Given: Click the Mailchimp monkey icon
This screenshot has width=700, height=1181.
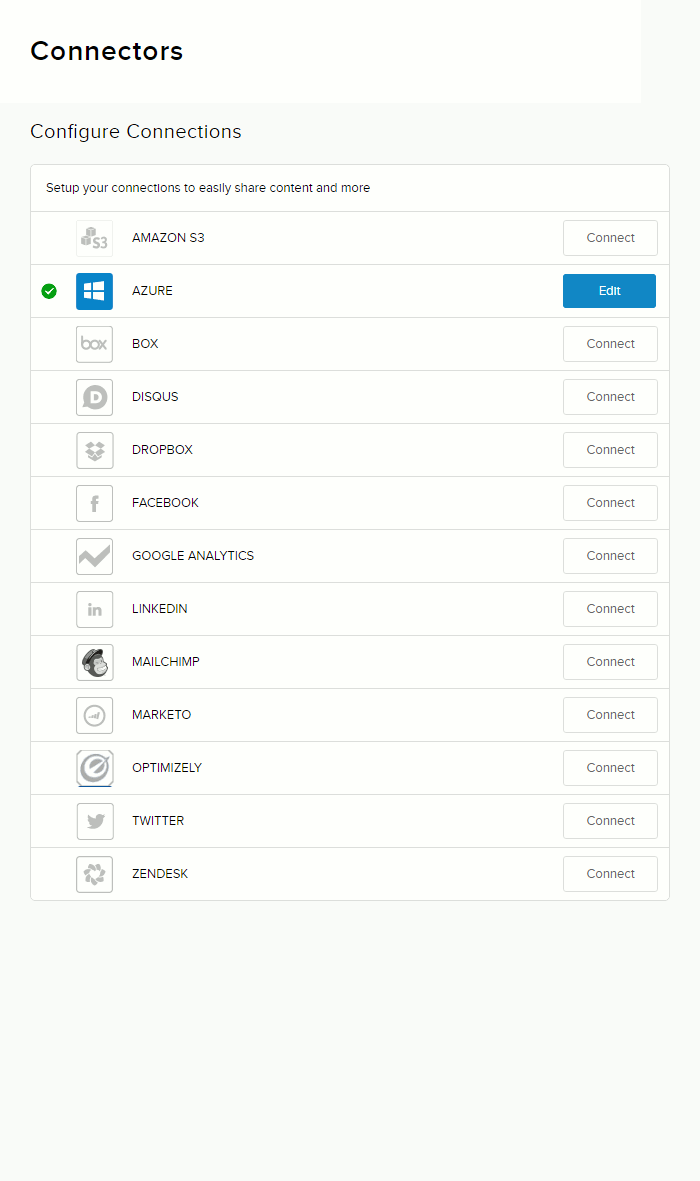Looking at the screenshot, I should click(x=94, y=662).
